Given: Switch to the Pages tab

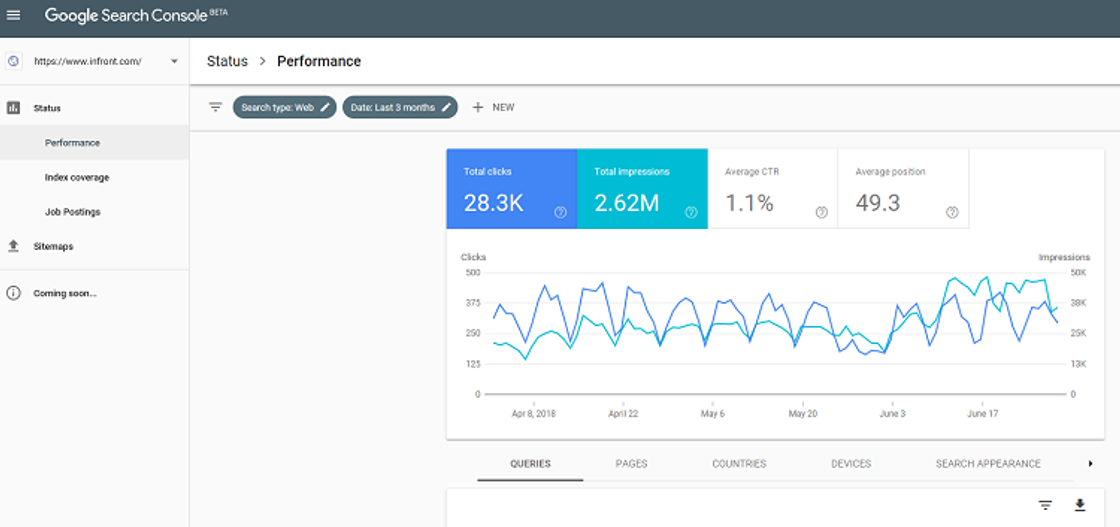Looking at the screenshot, I should click(x=631, y=464).
